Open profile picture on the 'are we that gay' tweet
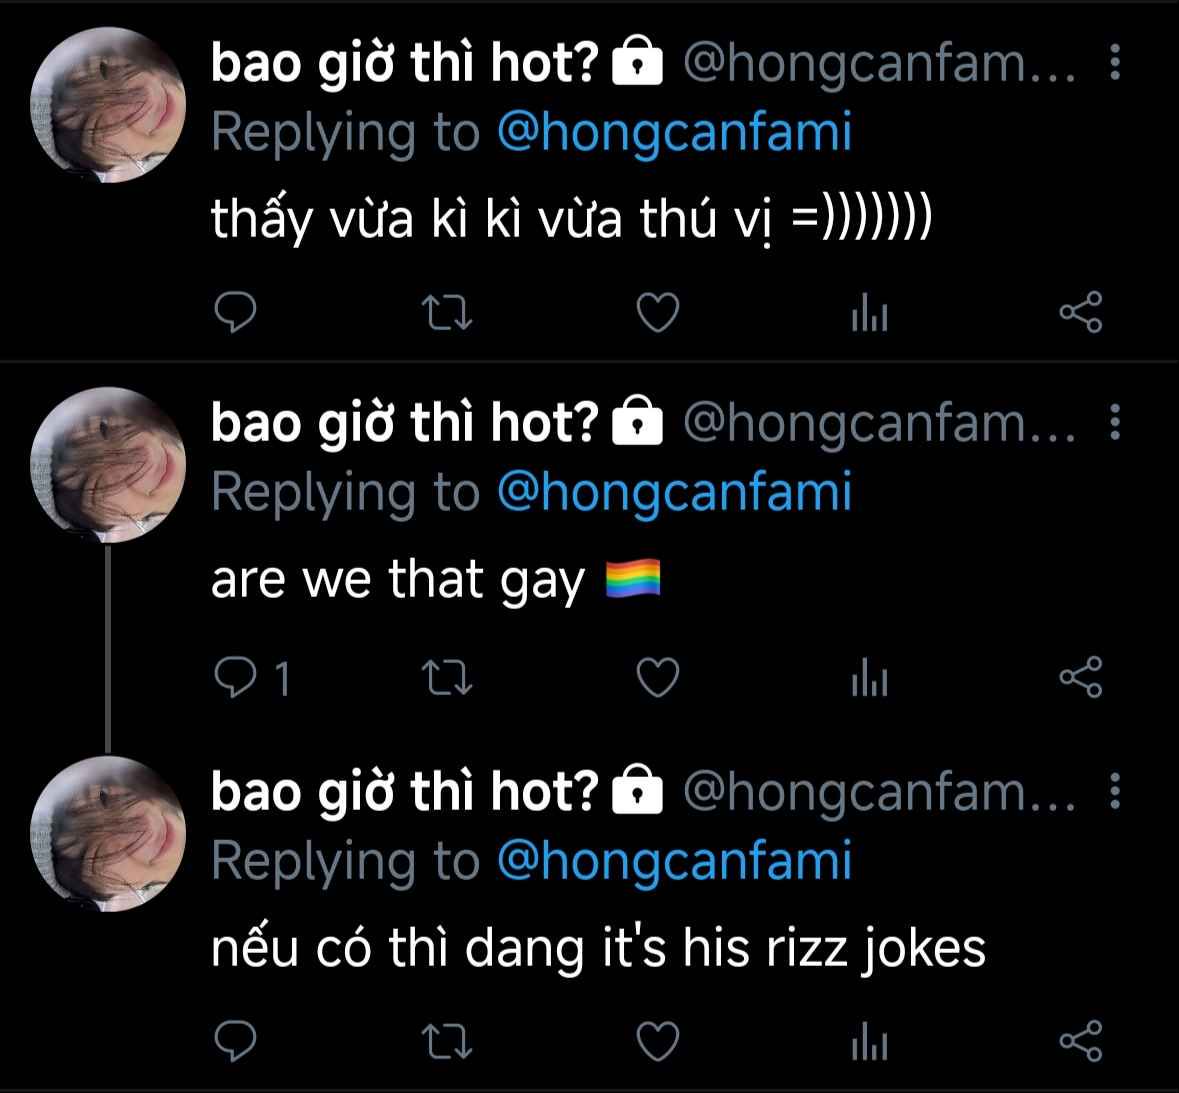This screenshot has height=1093, width=1179. pyautogui.click(x=109, y=465)
